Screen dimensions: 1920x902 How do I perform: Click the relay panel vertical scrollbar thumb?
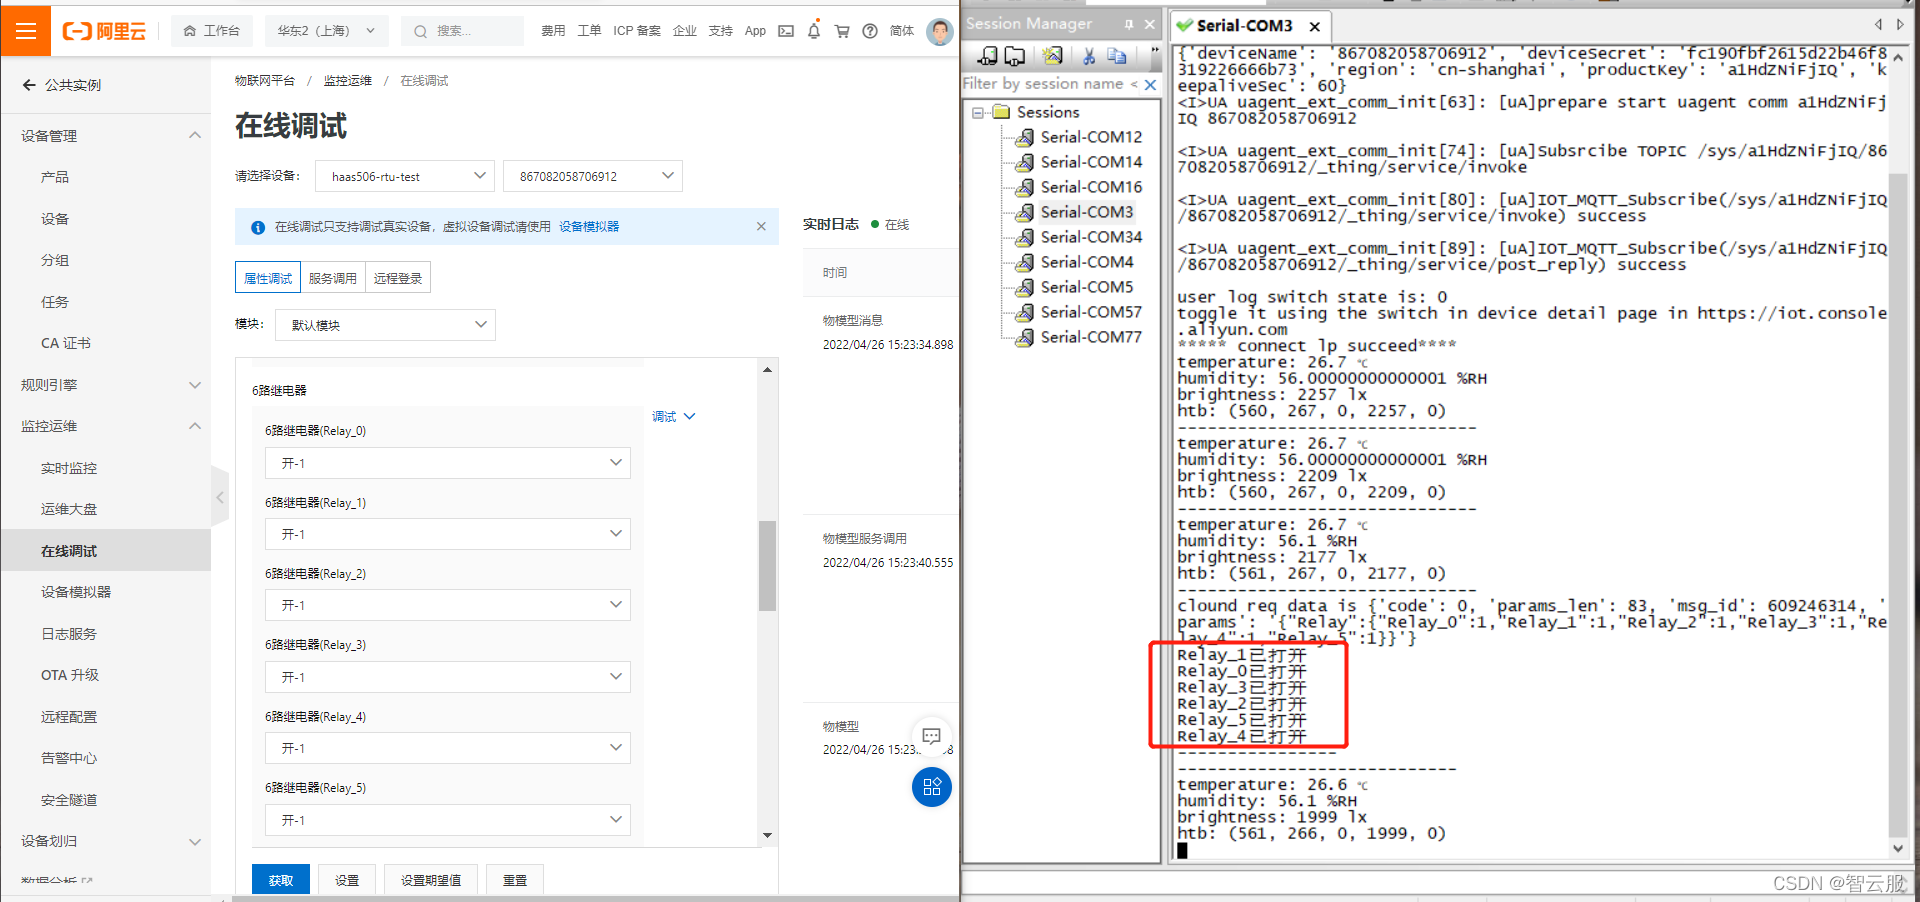767,565
